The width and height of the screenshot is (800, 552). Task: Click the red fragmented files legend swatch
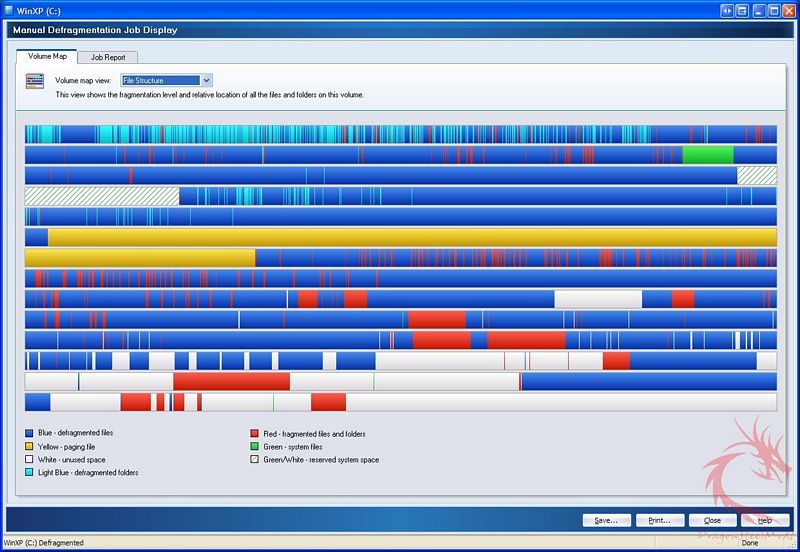pos(255,434)
